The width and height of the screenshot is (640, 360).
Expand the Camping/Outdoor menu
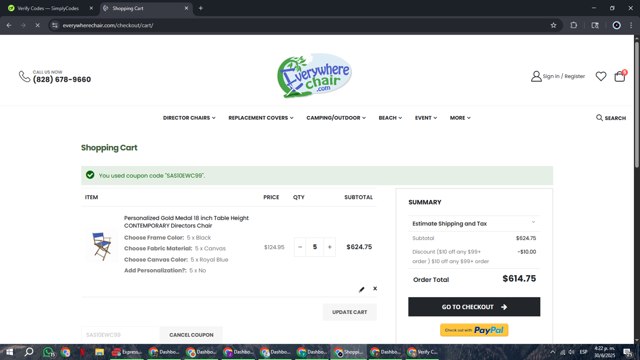pos(336,118)
